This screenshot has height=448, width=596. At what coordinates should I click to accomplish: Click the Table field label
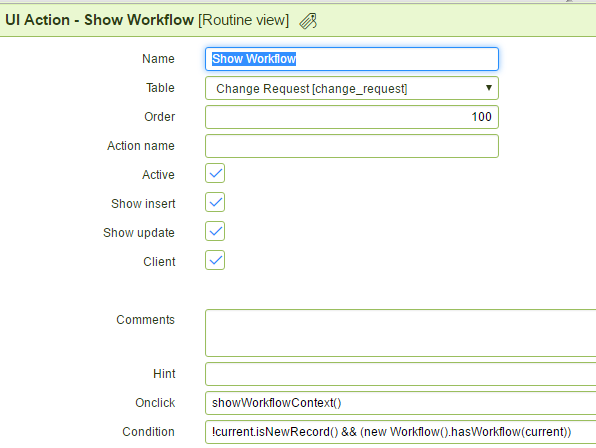pos(160,88)
